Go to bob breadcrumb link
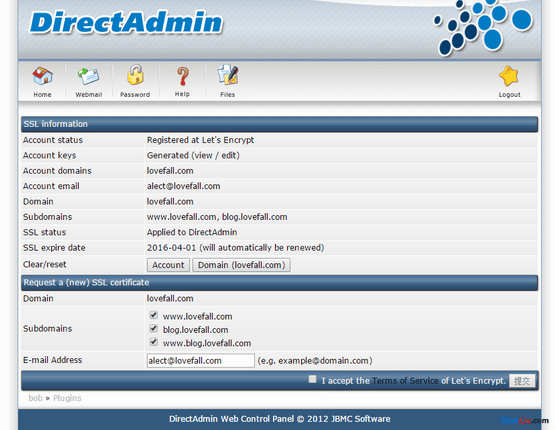 pyautogui.click(x=35, y=398)
